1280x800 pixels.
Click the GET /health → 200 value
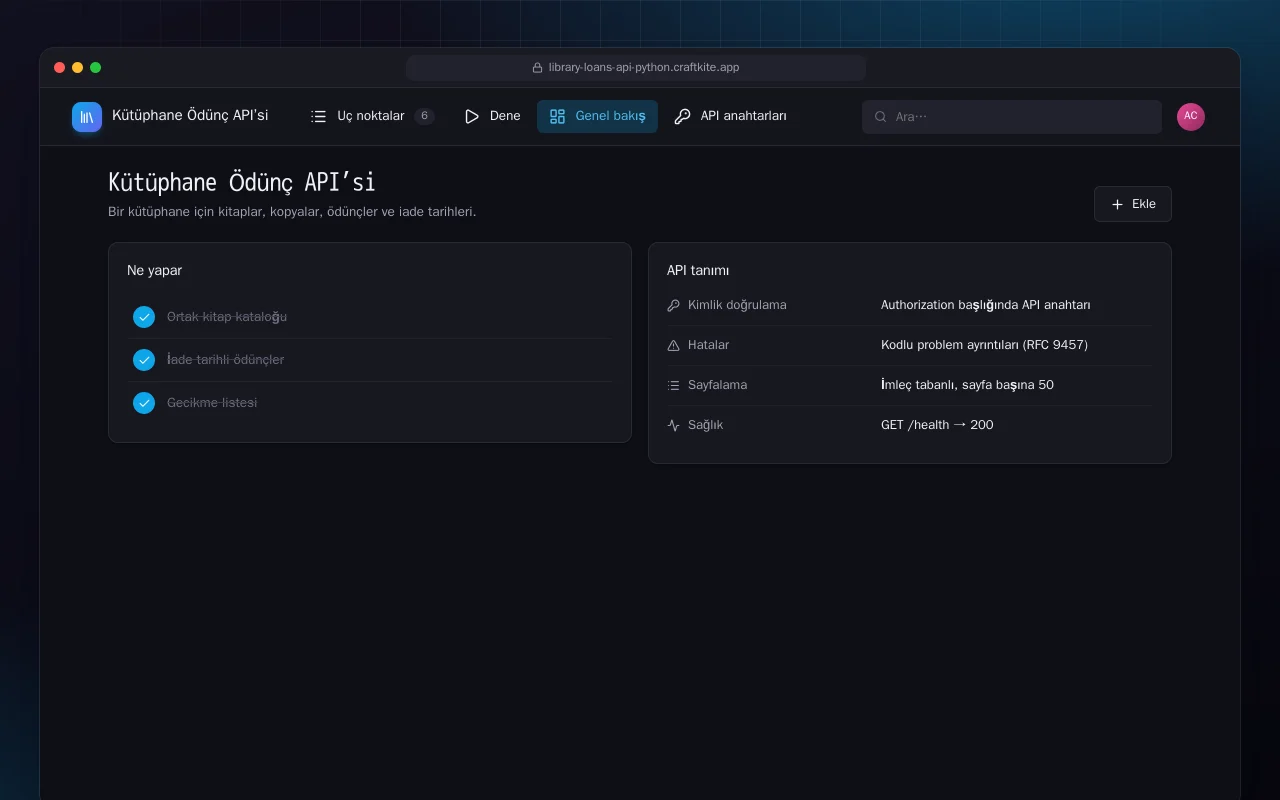pos(937,425)
